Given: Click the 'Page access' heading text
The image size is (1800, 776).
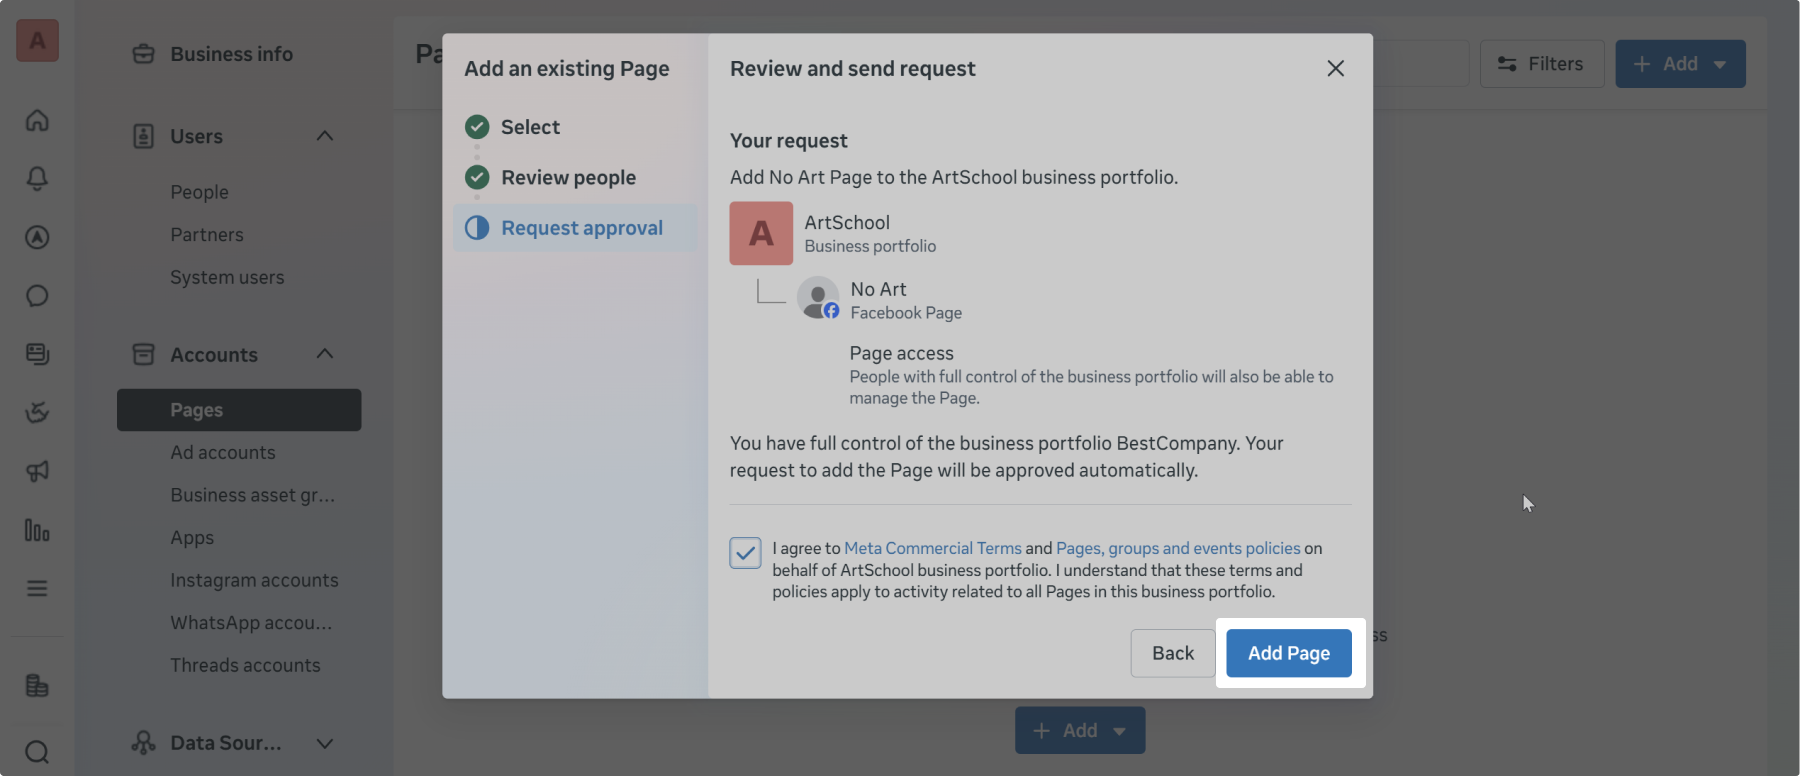Looking at the screenshot, I should (x=901, y=353).
